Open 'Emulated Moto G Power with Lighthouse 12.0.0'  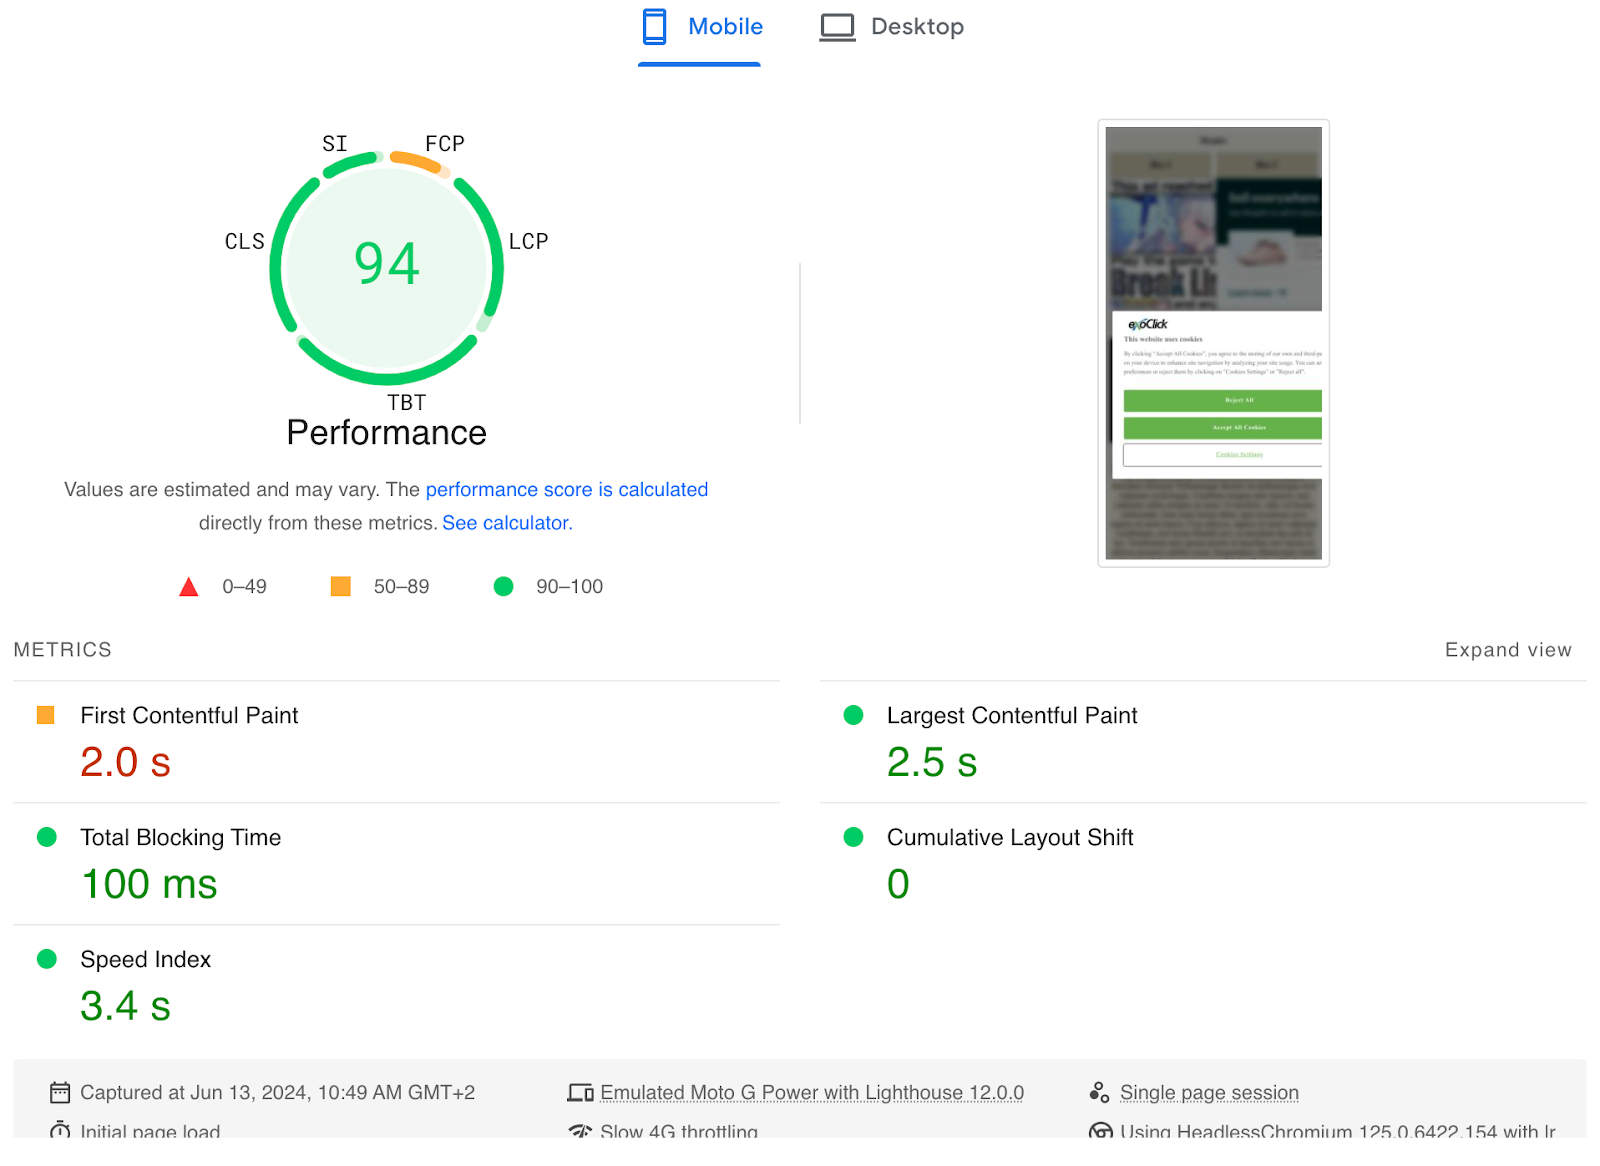coord(812,1093)
